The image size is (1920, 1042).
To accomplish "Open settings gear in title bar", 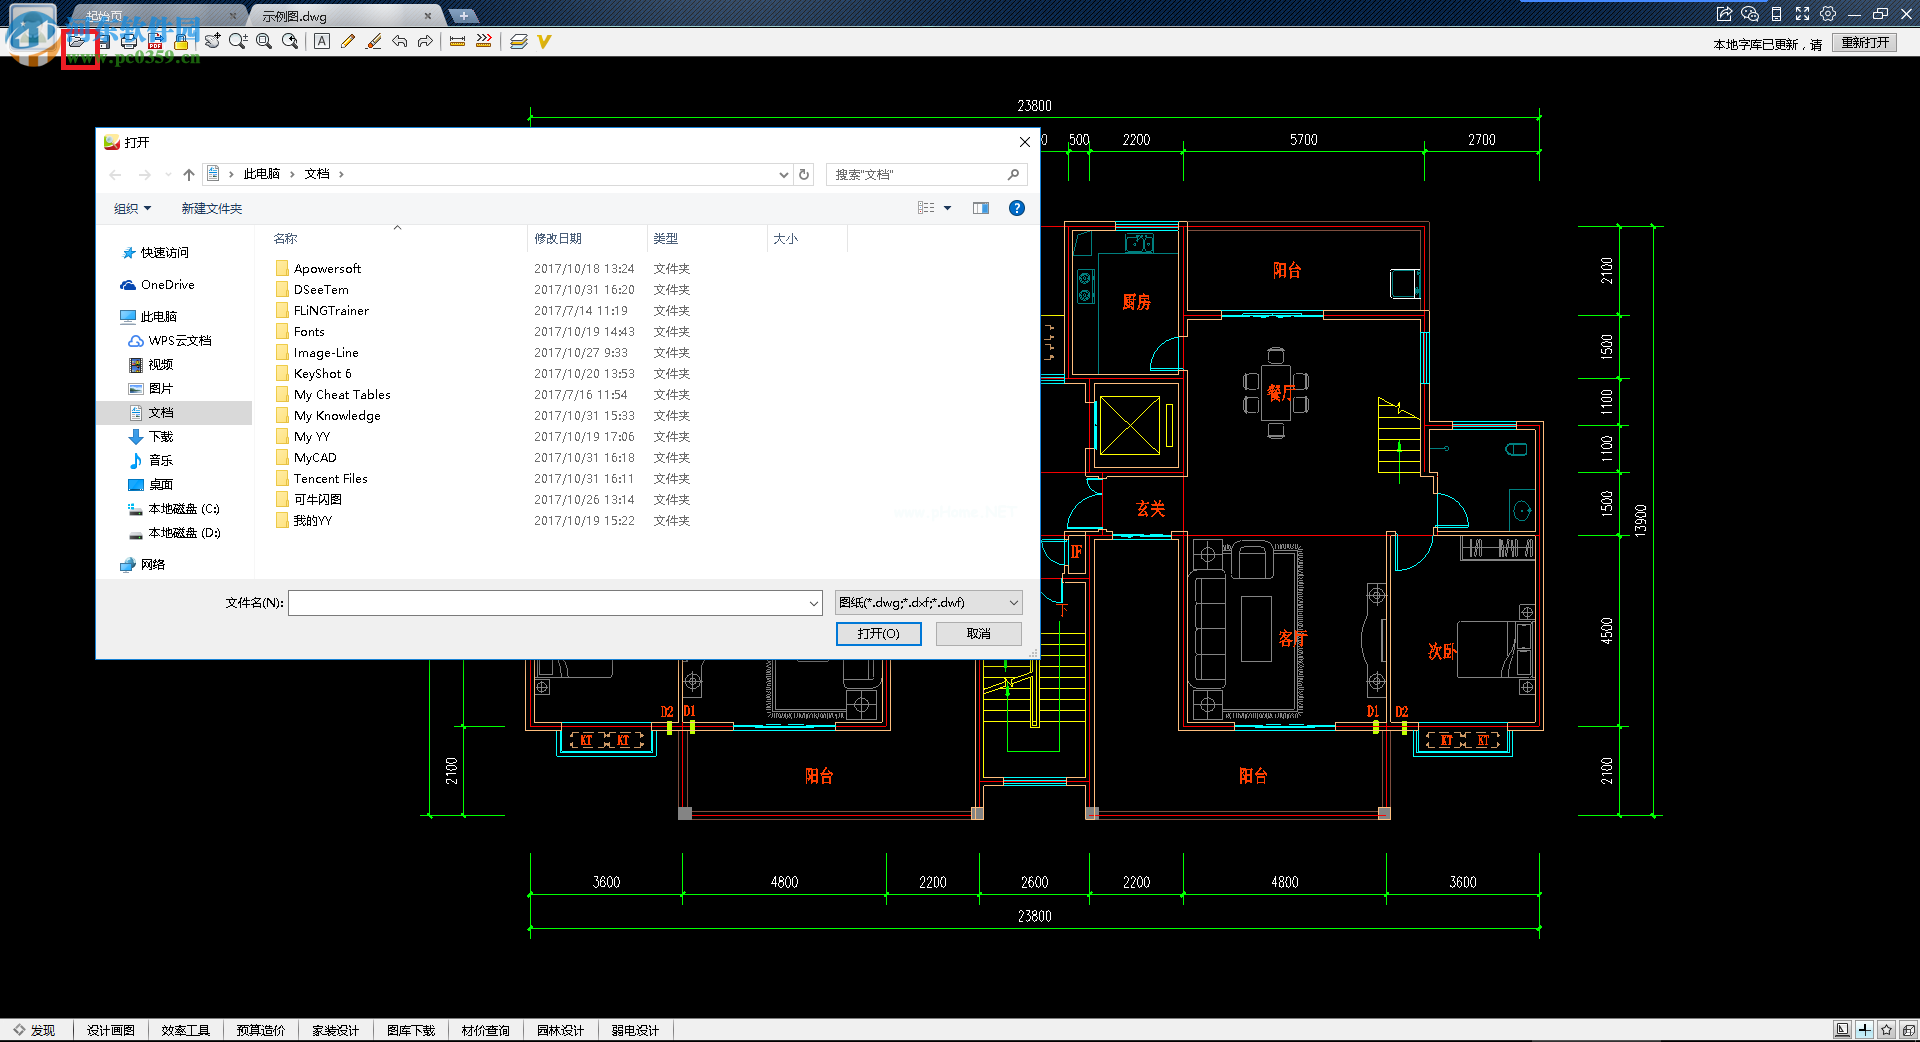I will pyautogui.click(x=1828, y=14).
